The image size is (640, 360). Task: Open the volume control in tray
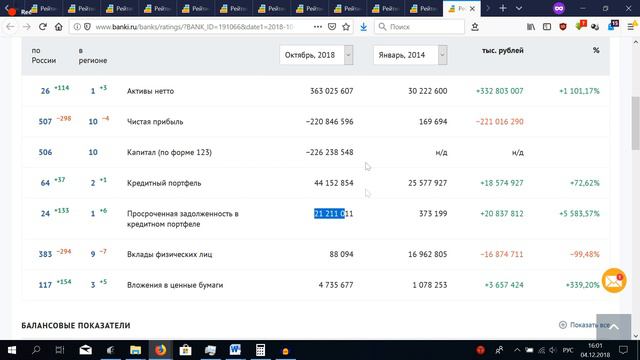[x=553, y=350]
